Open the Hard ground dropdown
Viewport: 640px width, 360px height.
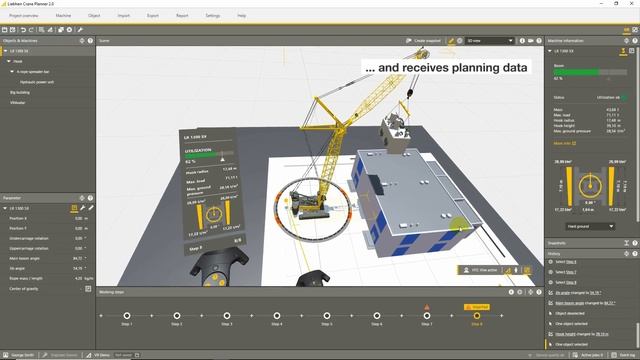click(590, 226)
